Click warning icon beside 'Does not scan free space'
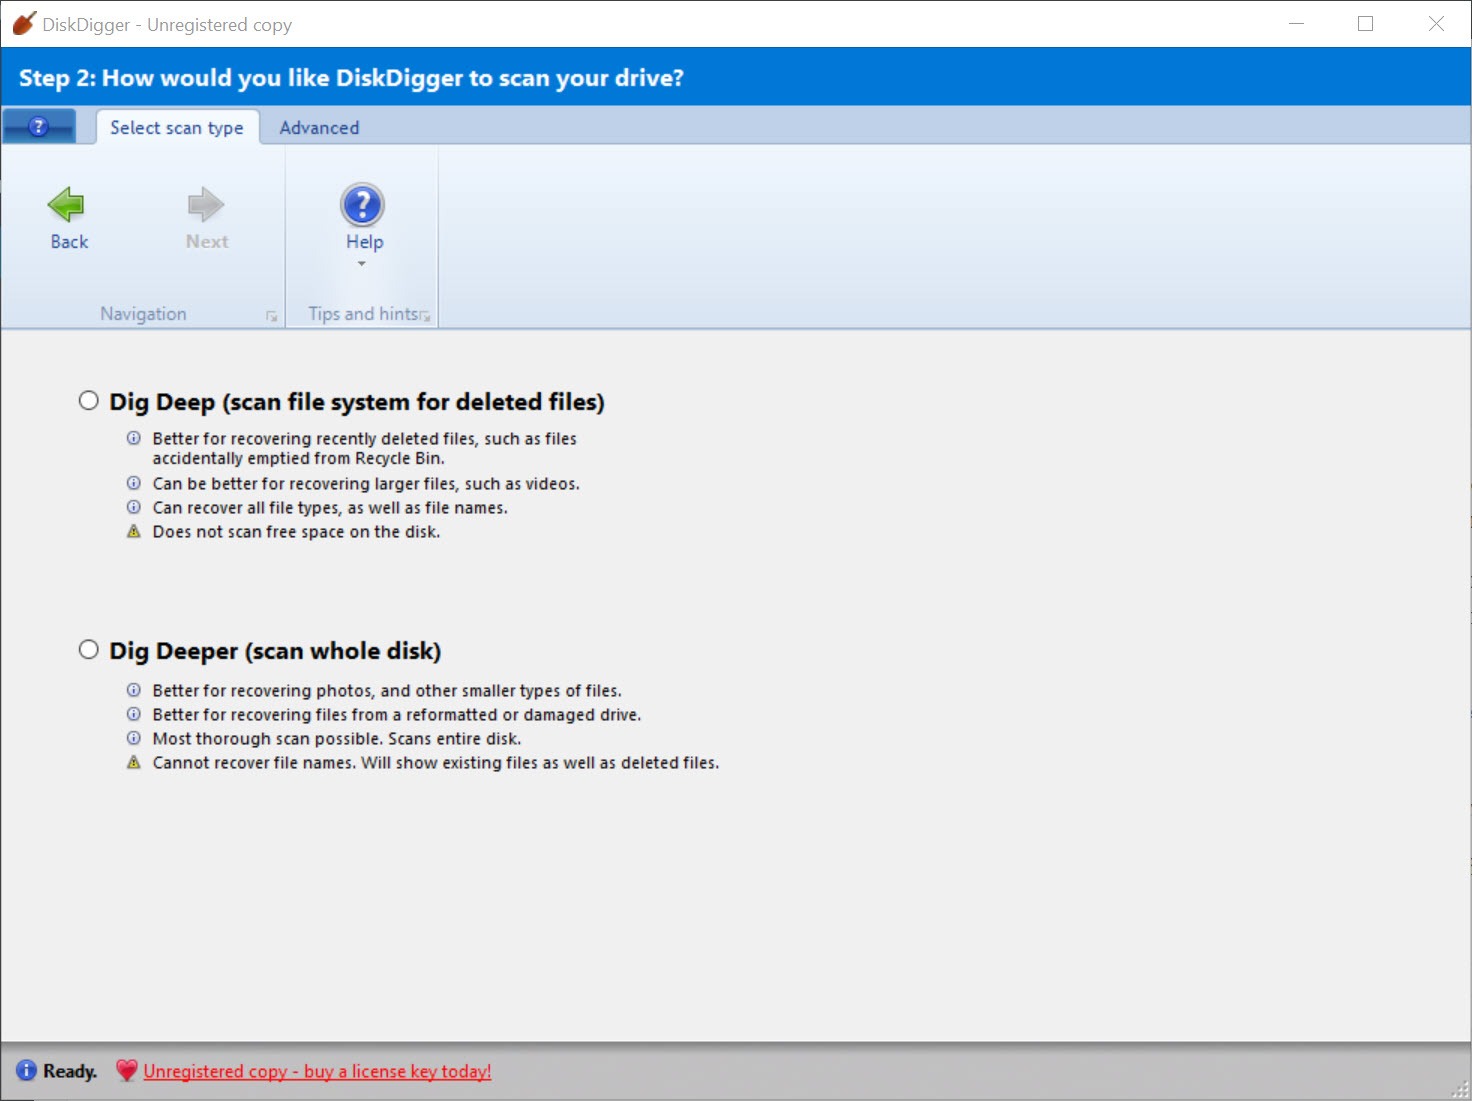1472x1101 pixels. pos(134,531)
